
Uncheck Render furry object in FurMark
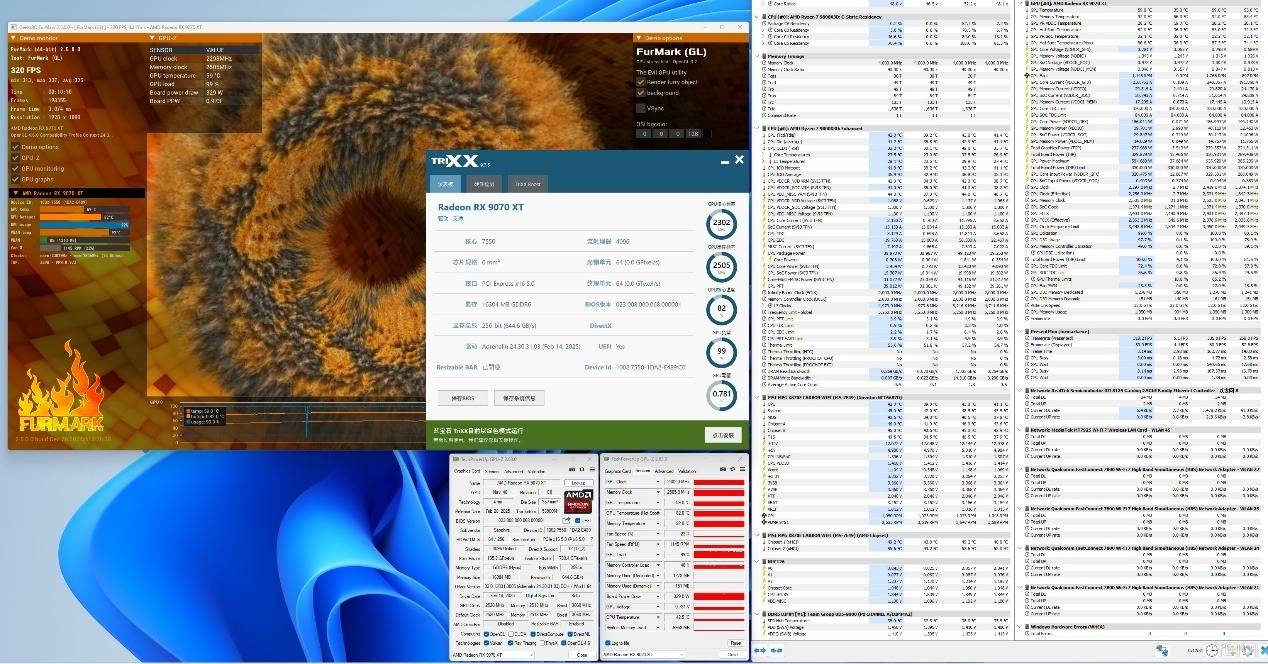pyautogui.click(x=641, y=82)
